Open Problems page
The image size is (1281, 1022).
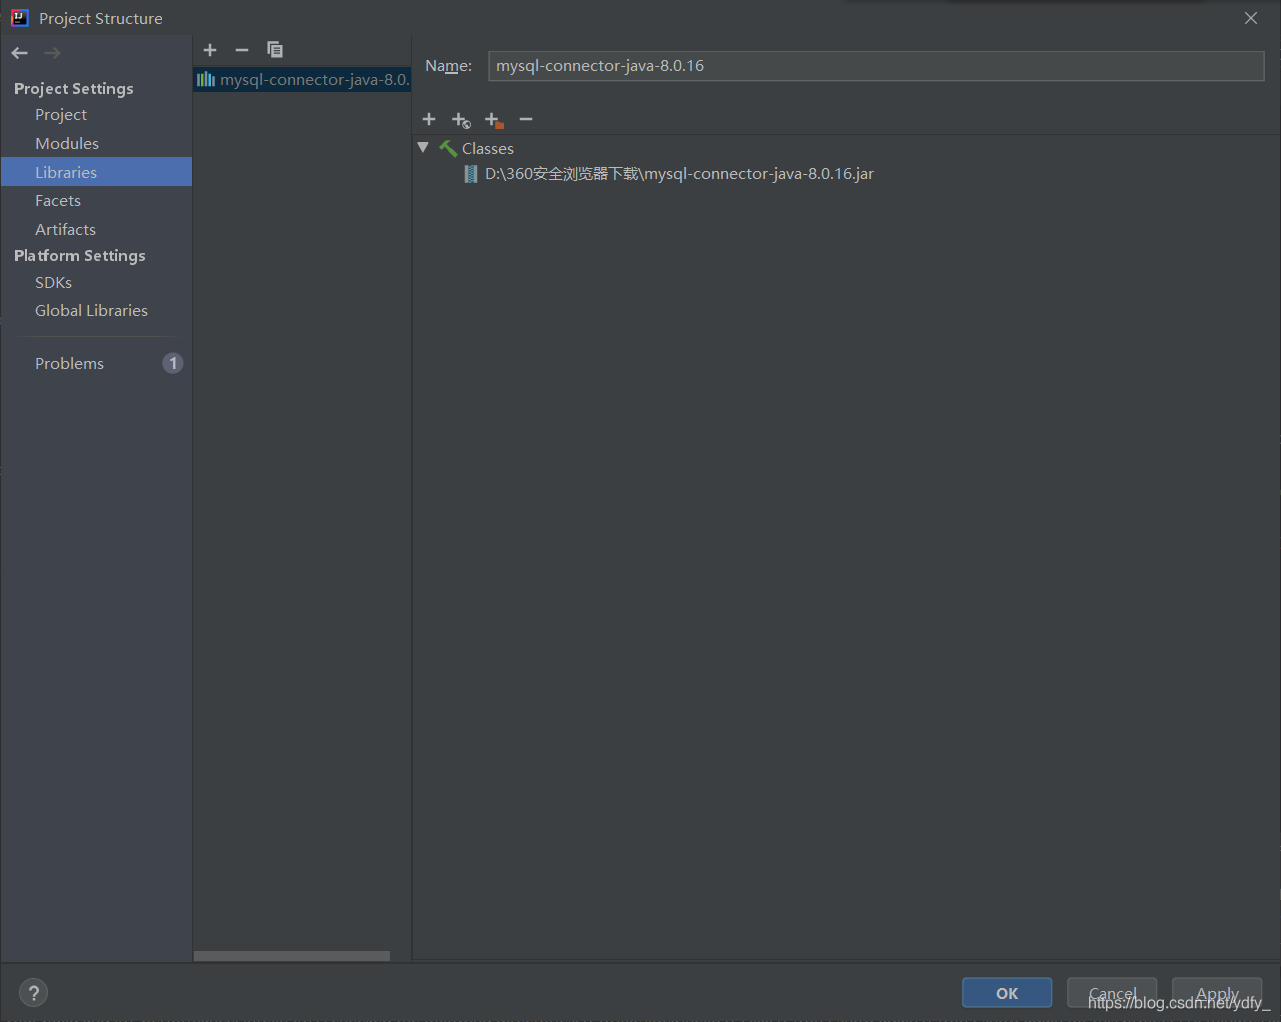70,364
